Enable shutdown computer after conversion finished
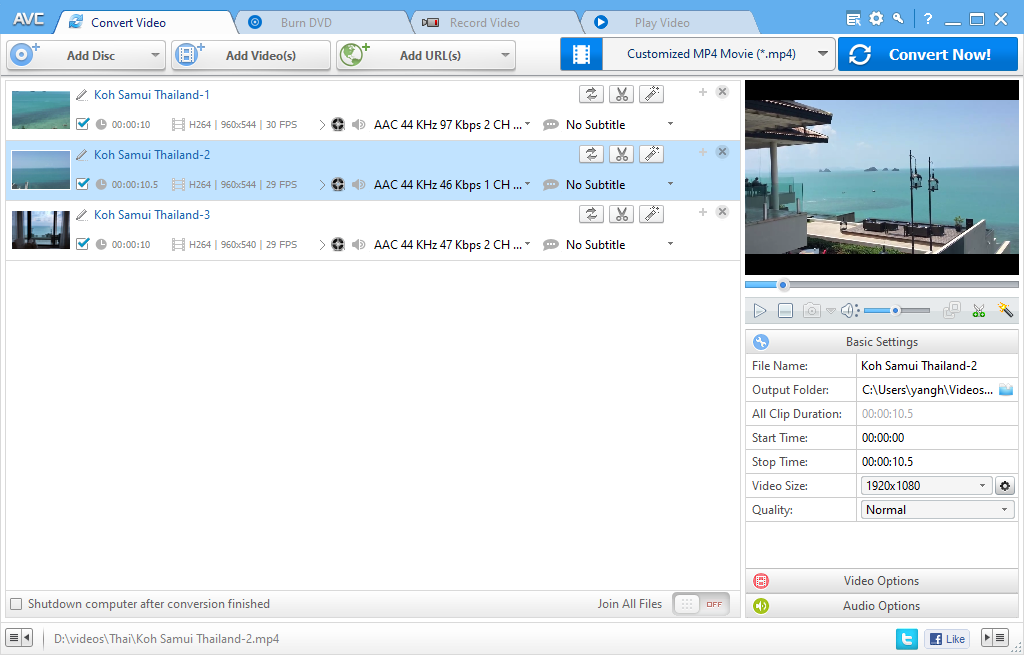1024x655 pixels. [16, 604]
